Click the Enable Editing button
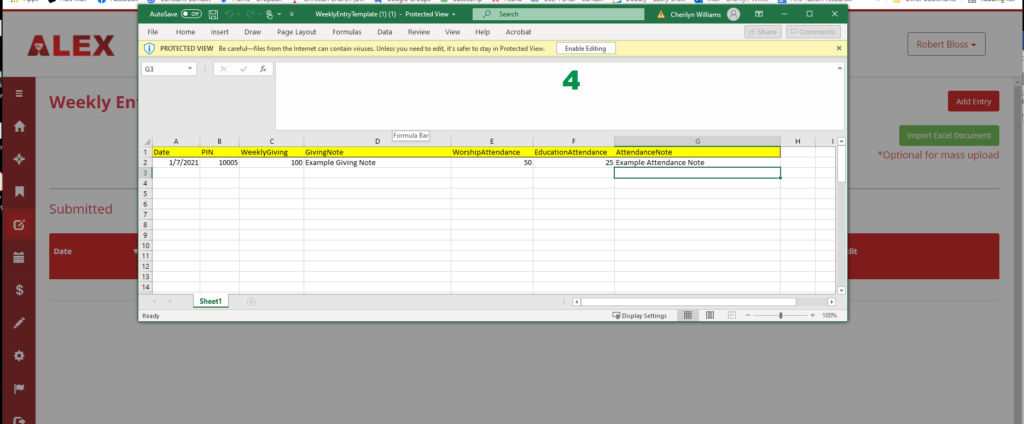Screen dimensions: 1024x424 (x=586, y=48)
